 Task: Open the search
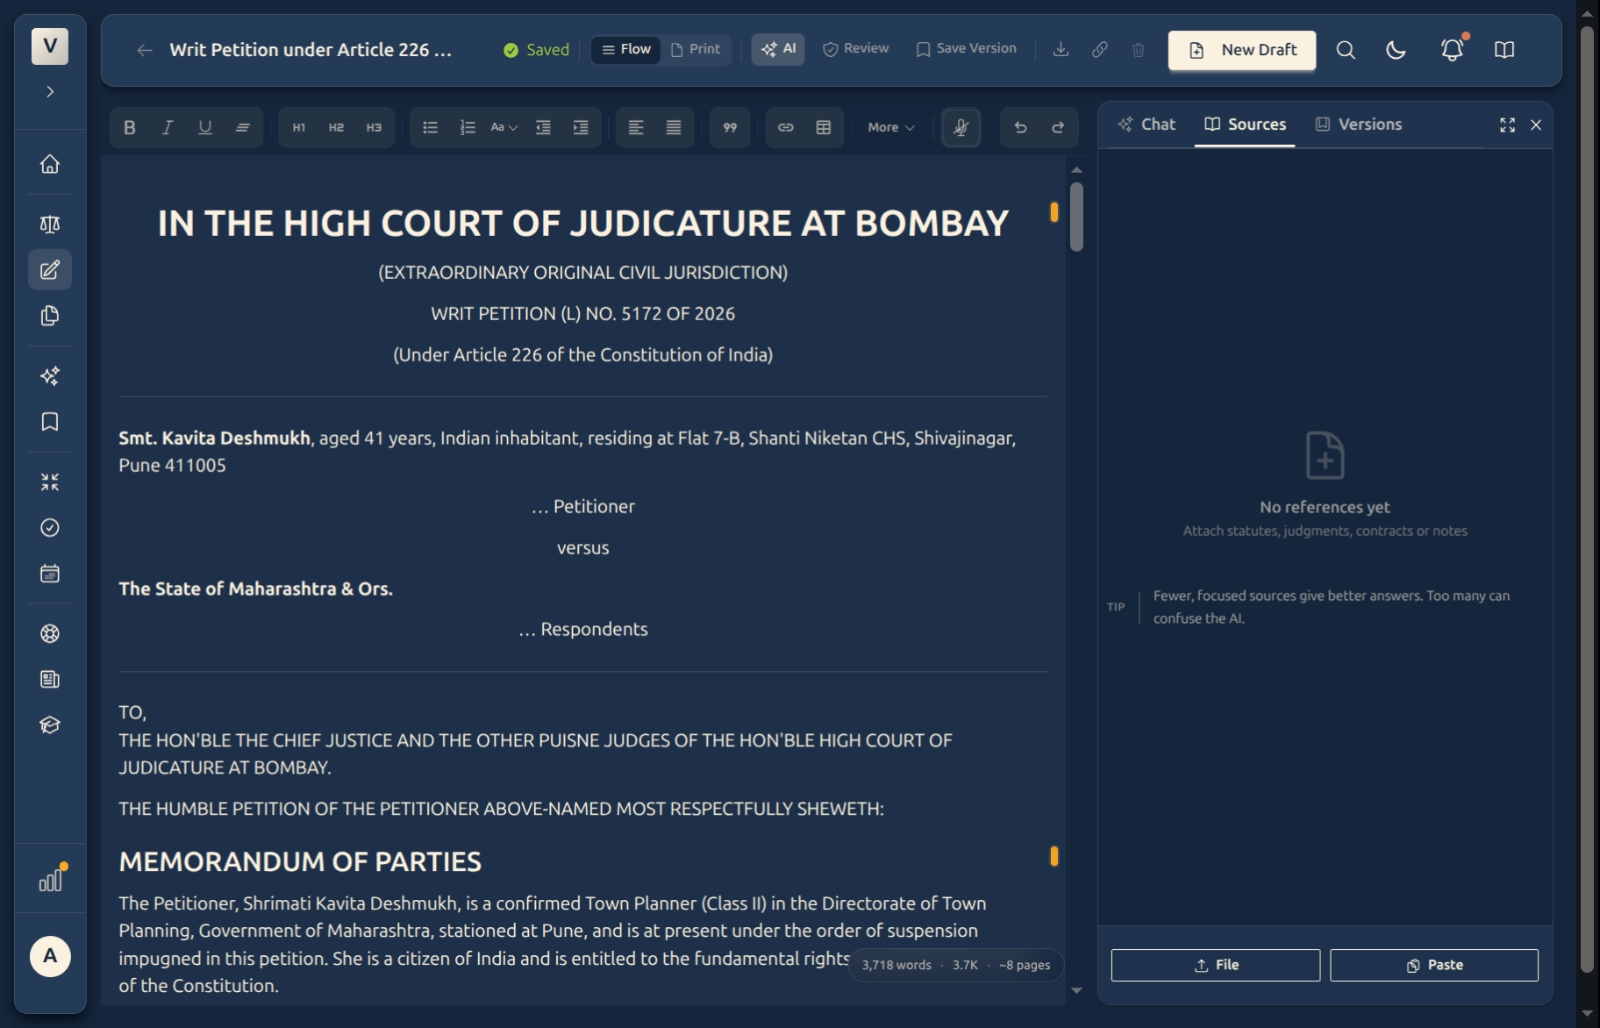[1346, 50]
